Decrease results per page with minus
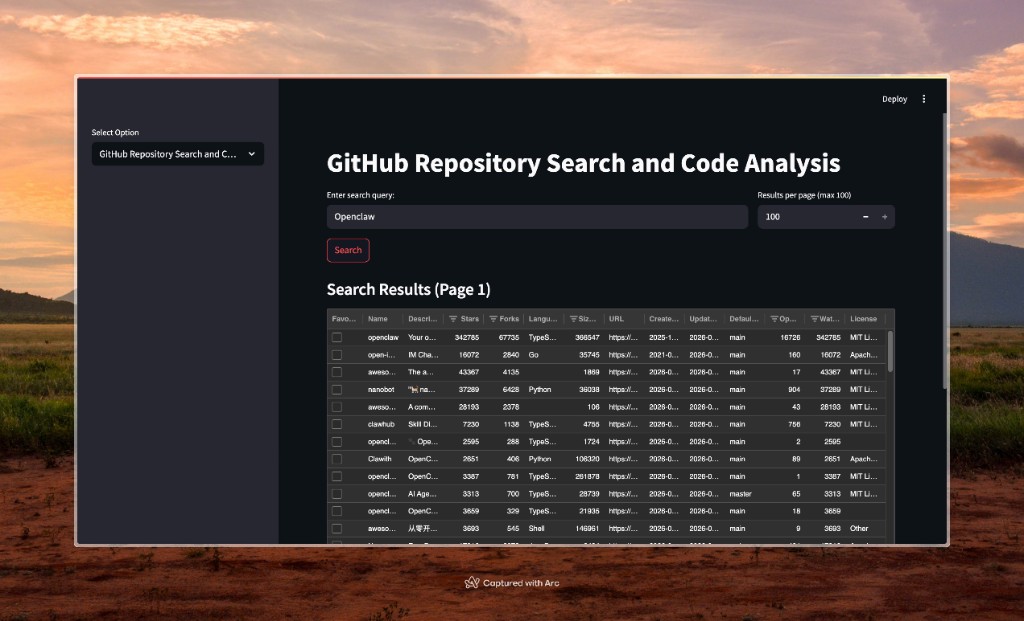The height and width of the screenshot is (621, 1024). (865, 217)
